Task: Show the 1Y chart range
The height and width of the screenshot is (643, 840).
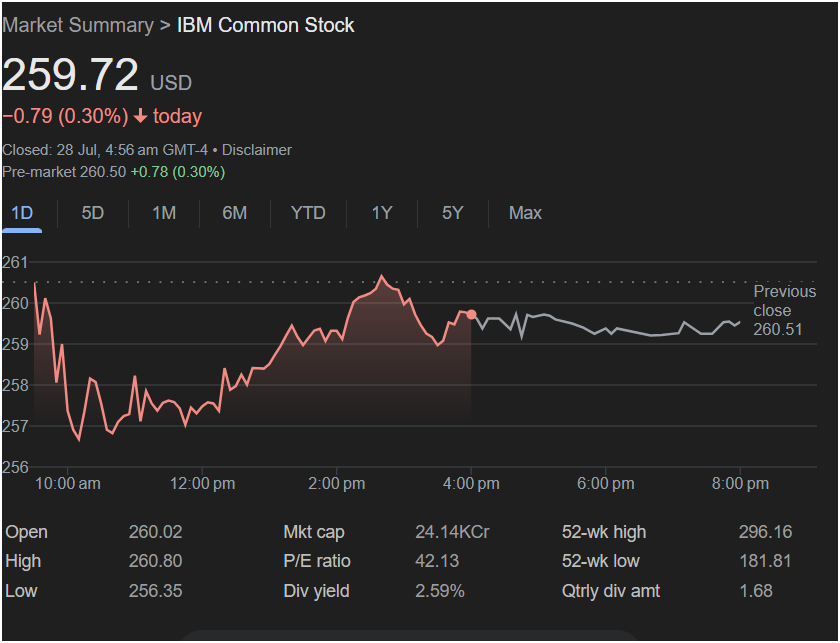Action: 382,213
